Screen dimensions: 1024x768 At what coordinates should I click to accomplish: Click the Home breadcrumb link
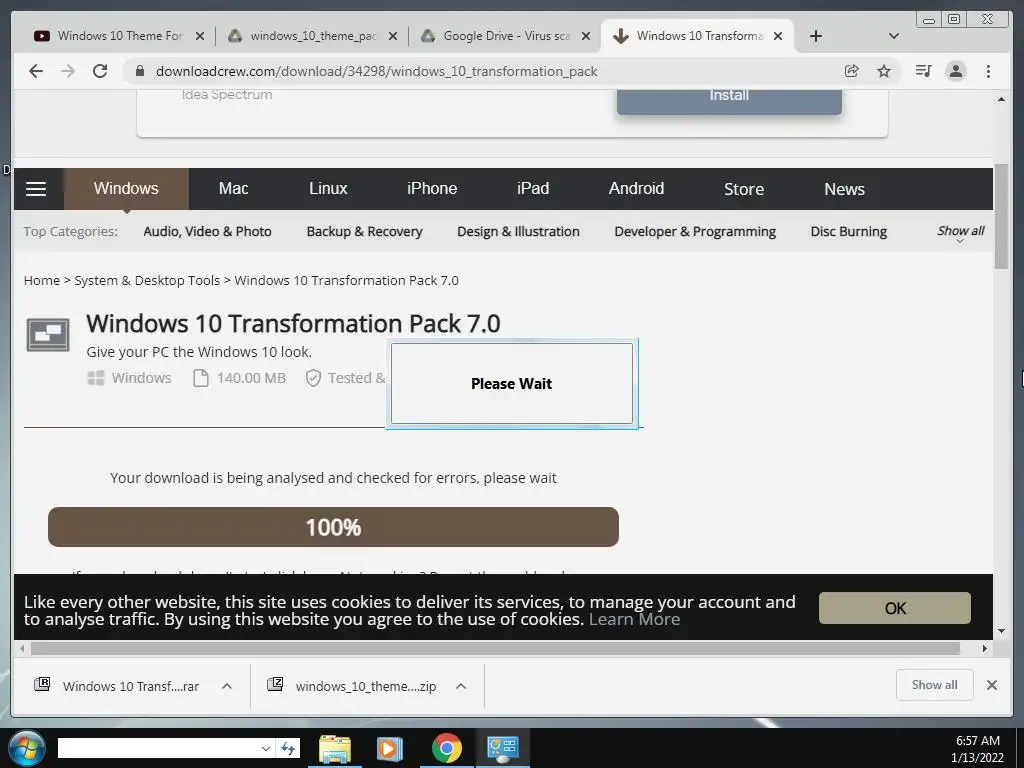click(42, 280)
